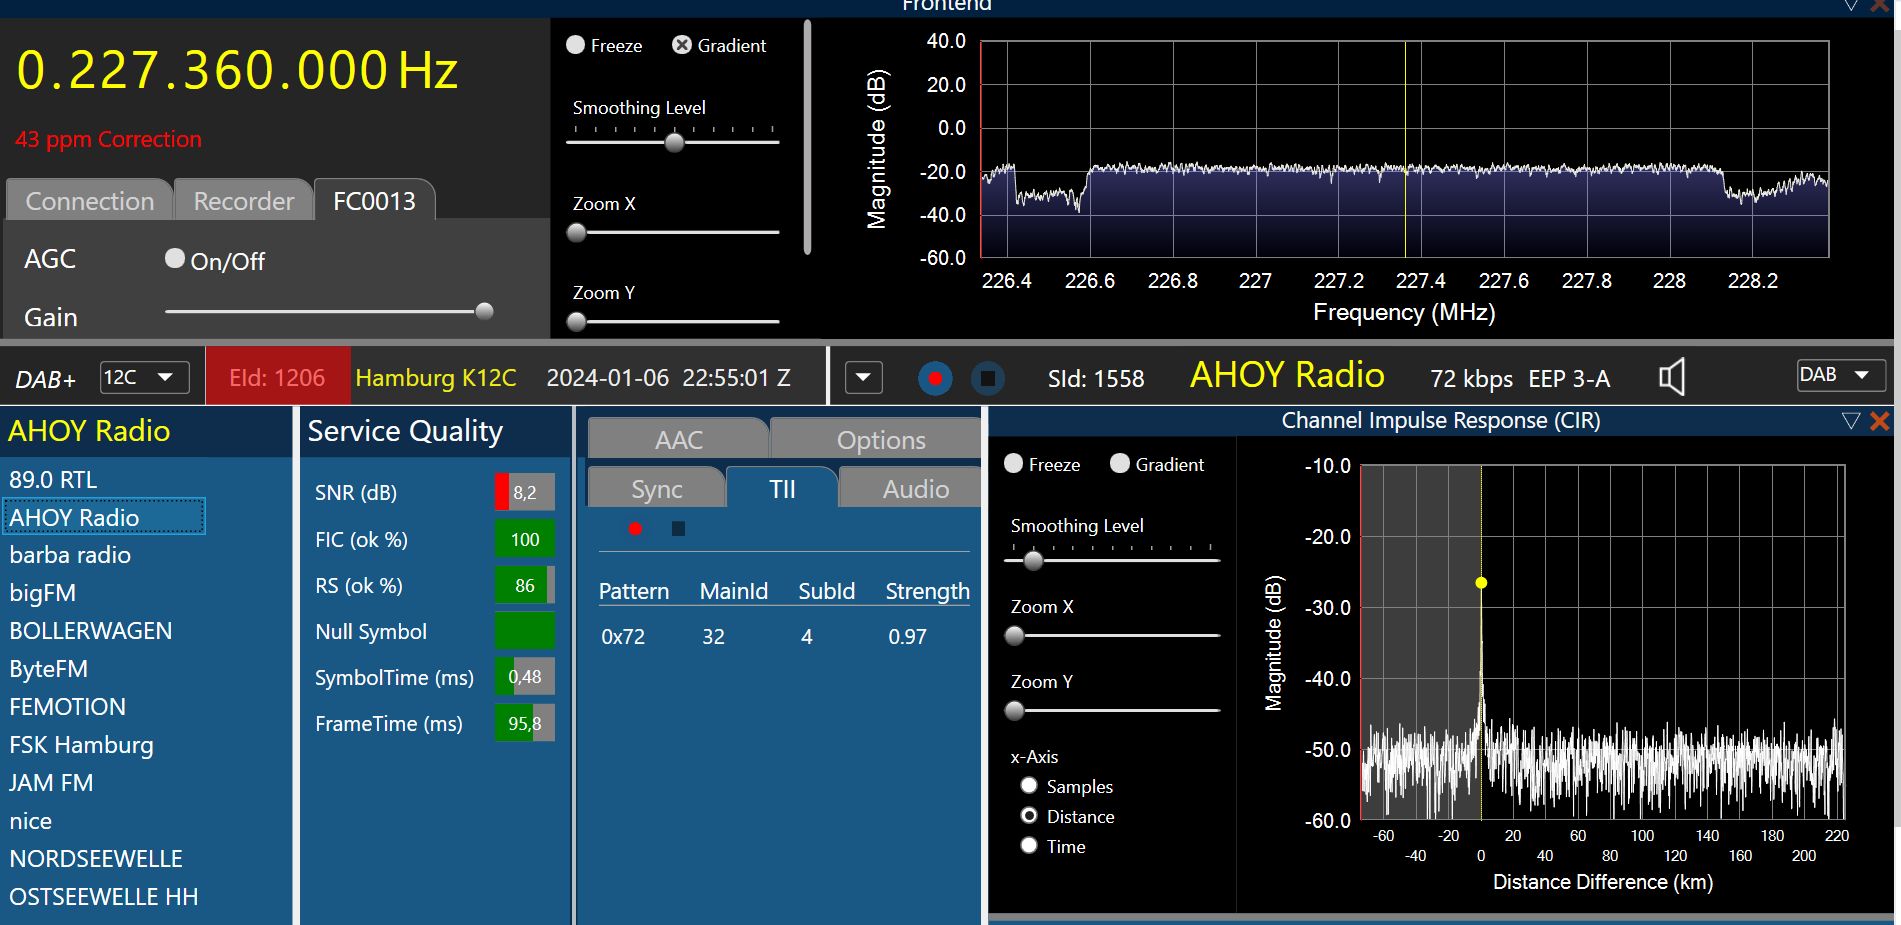Open the Sync tab
The height and width of the screenshot is (925, 1901).
[656, 489]
